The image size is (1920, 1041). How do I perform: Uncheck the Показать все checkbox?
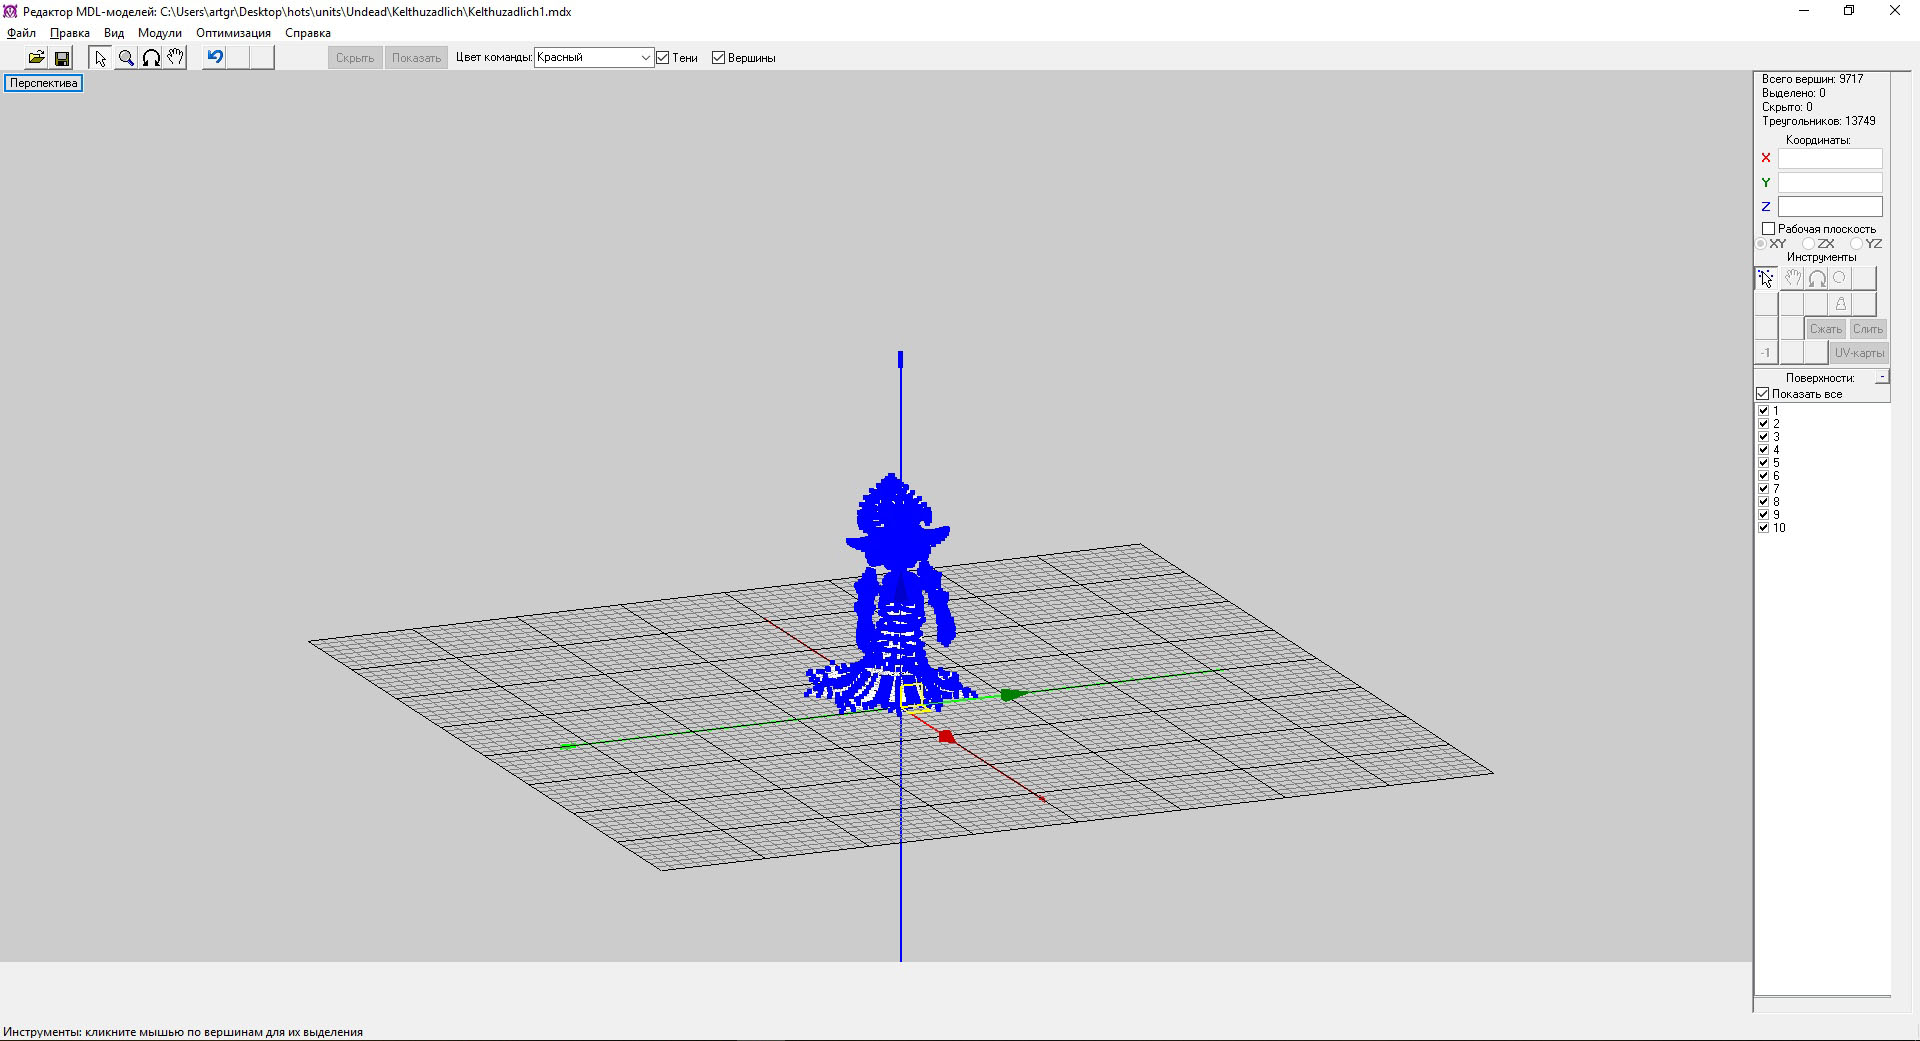click(1763, 394)
